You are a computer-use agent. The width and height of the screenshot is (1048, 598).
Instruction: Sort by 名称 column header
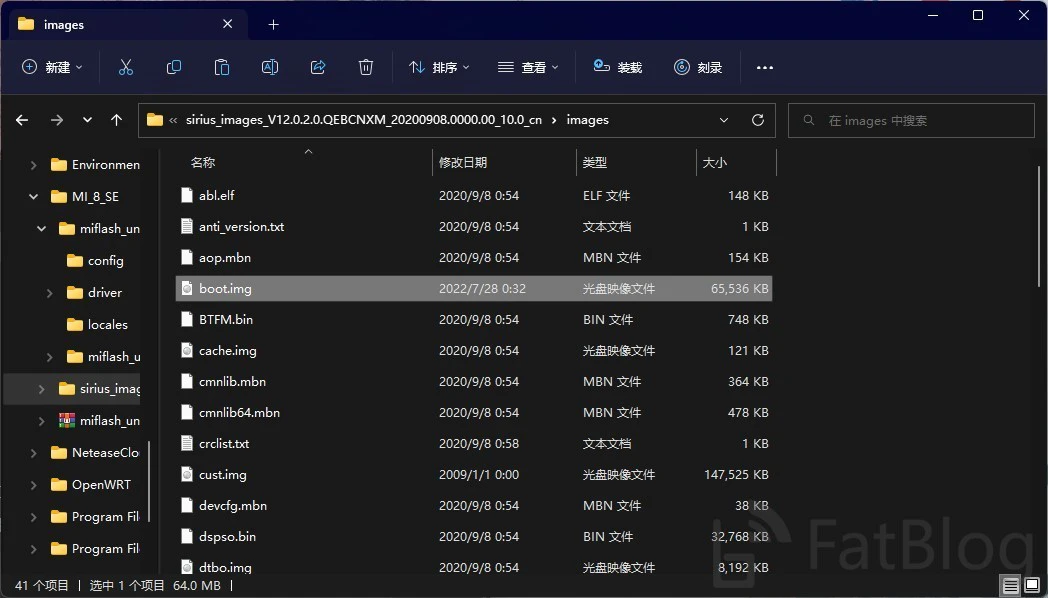point(203,162)
